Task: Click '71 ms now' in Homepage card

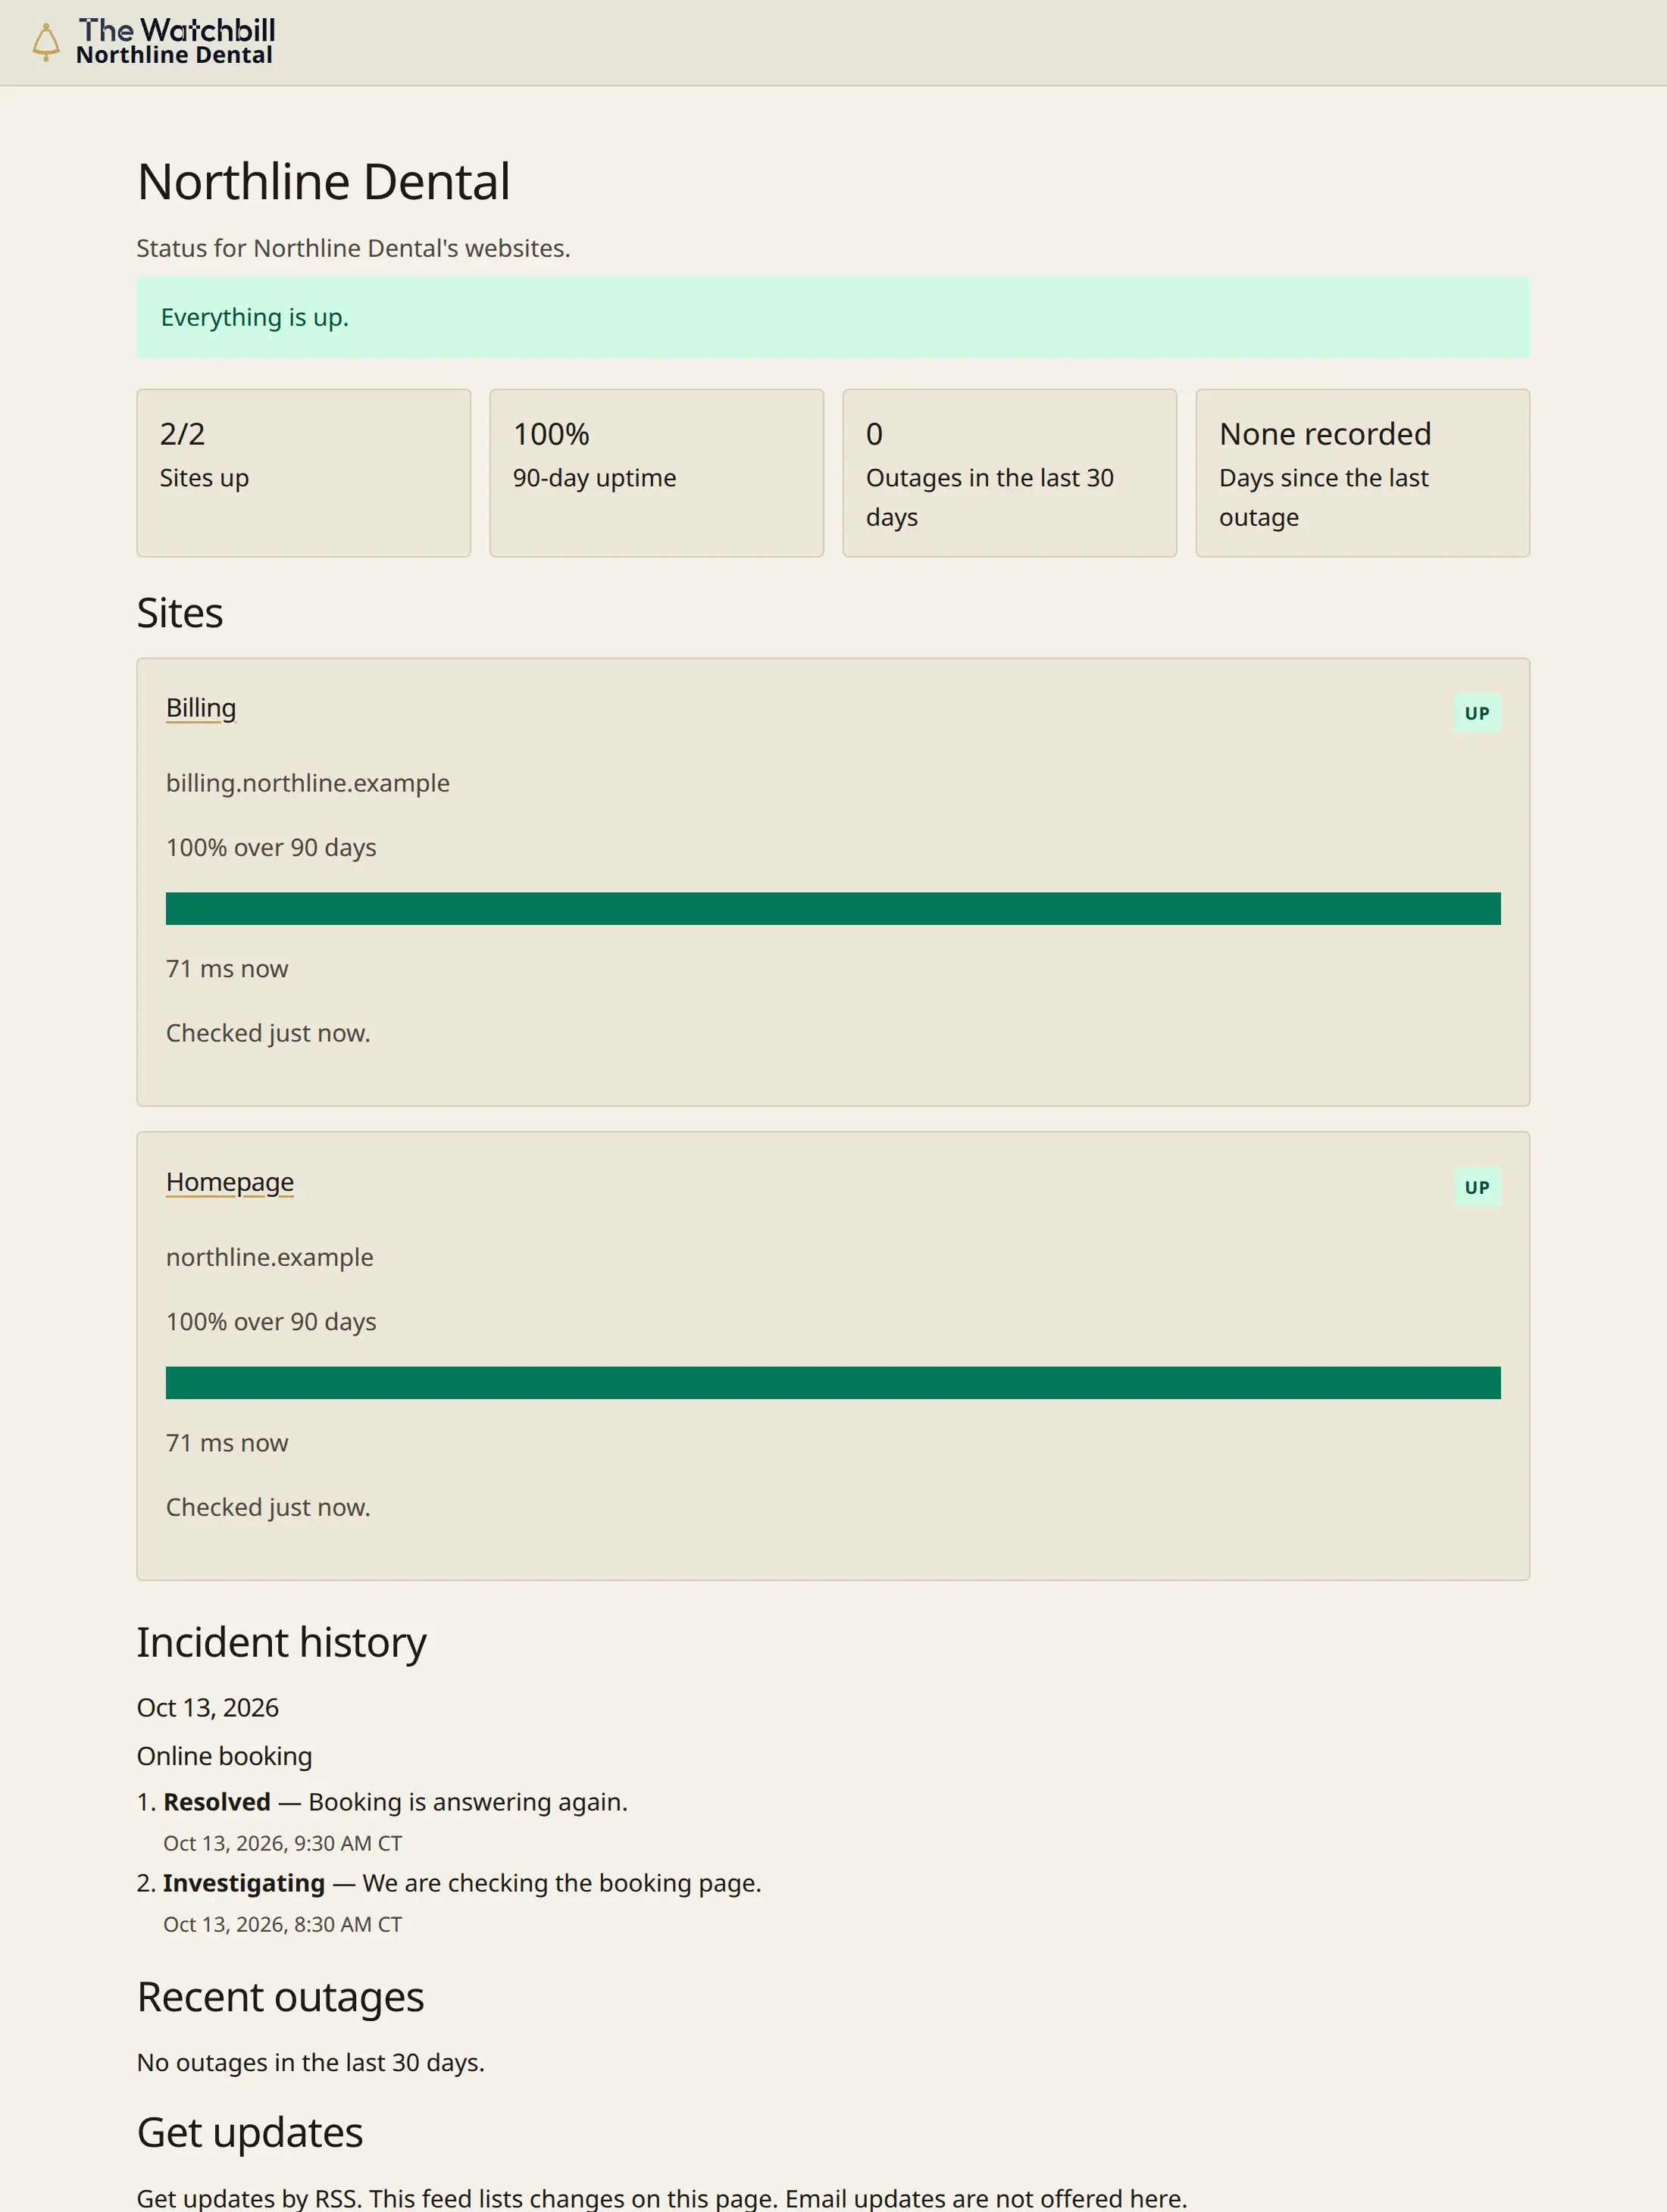Action: tap(227, 1443)
